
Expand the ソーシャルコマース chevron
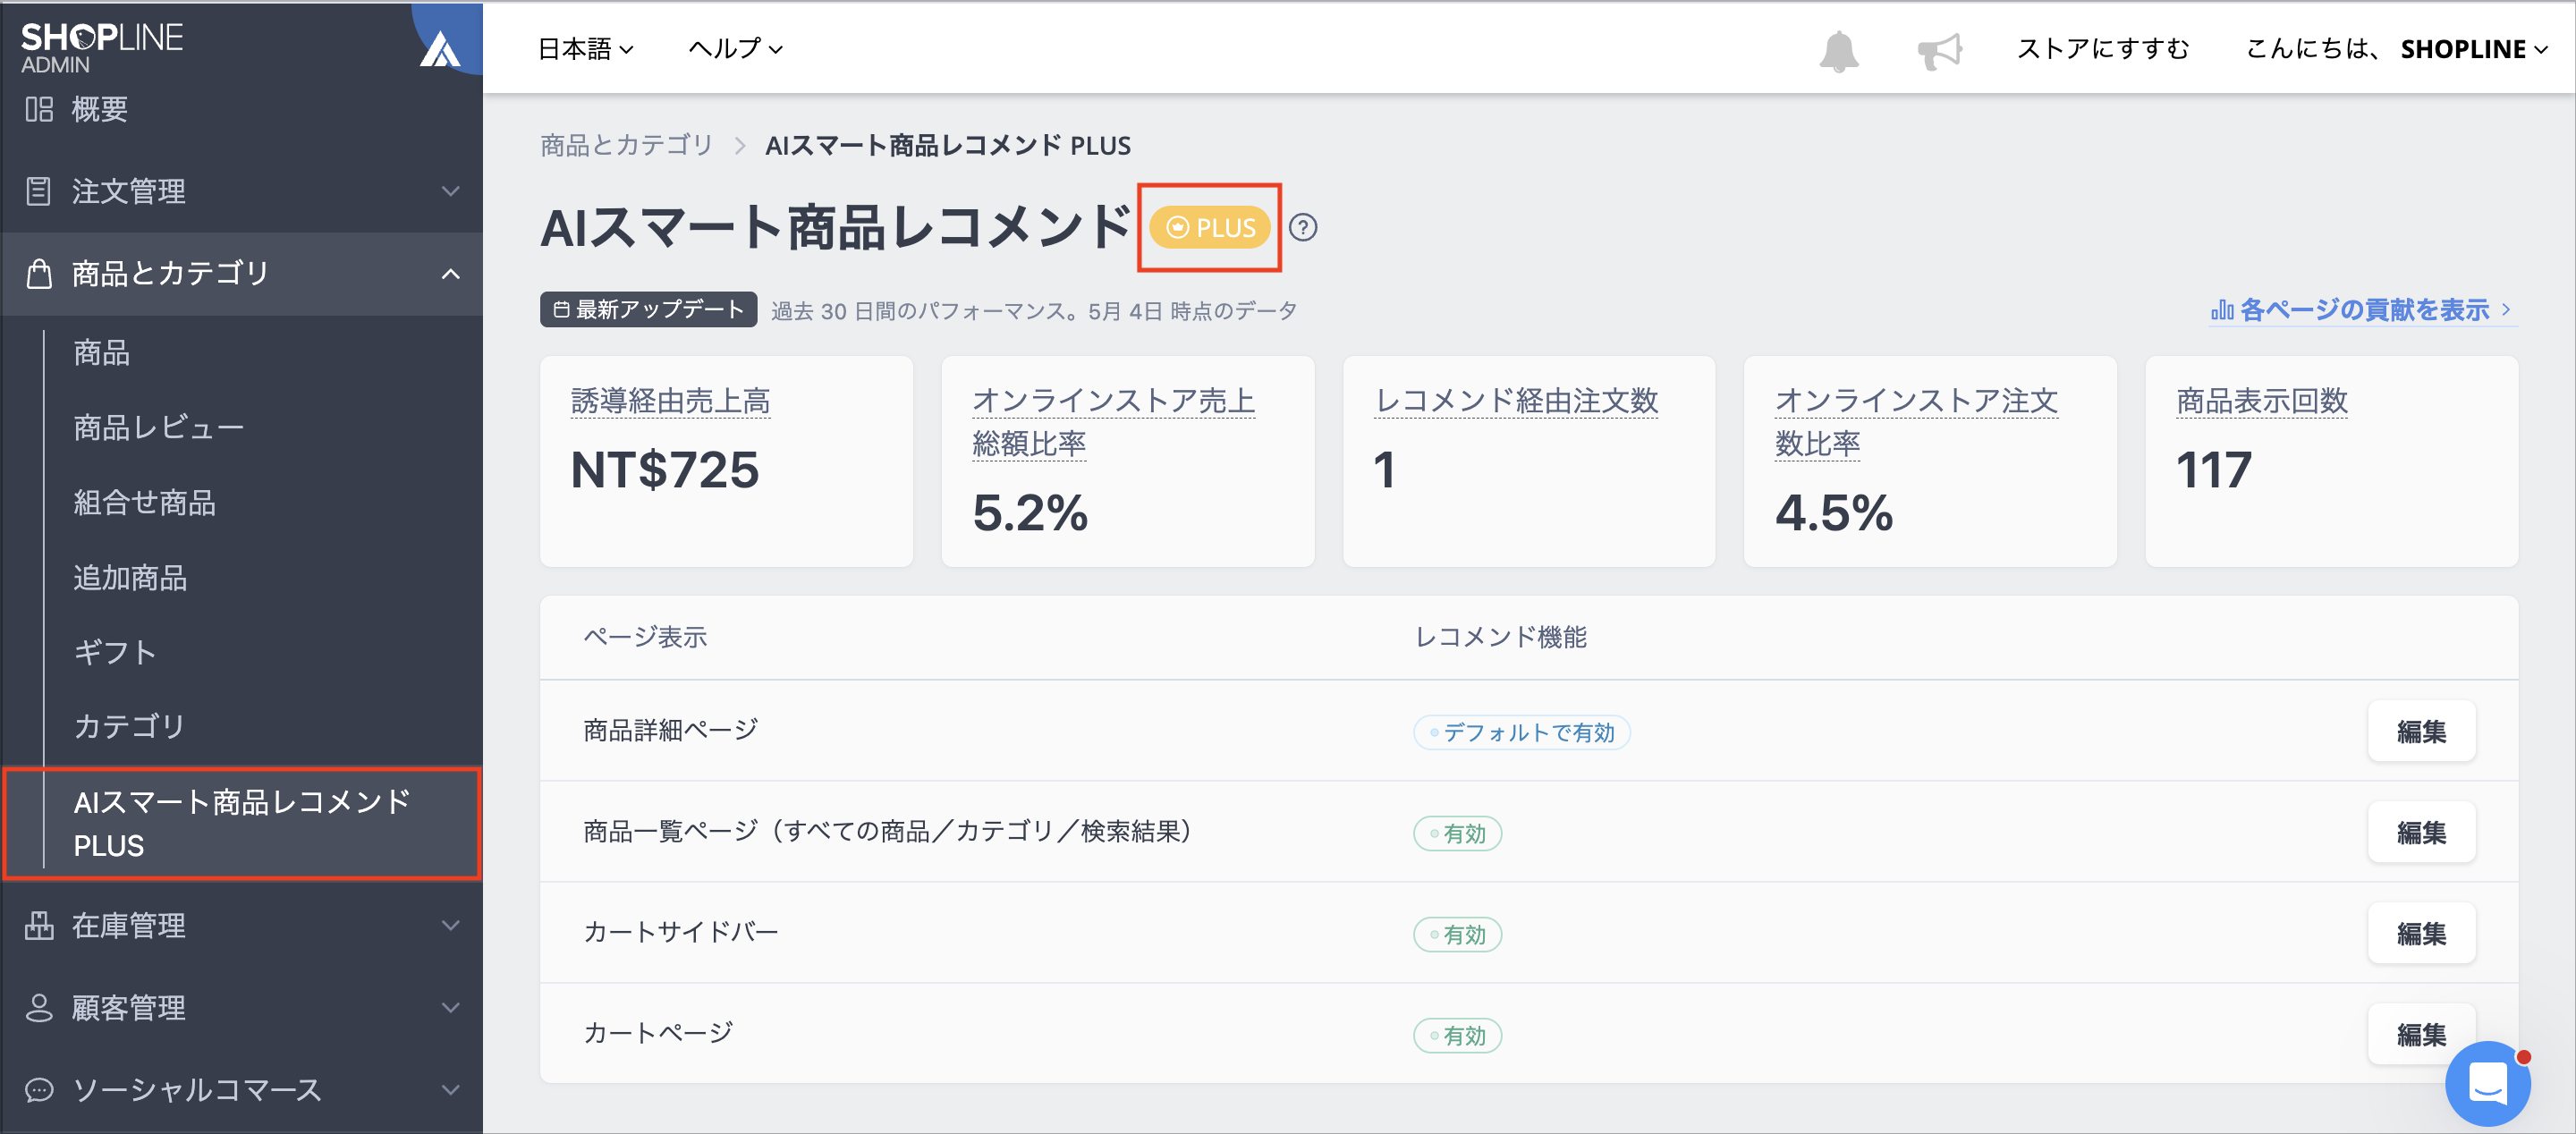point(451,1090)
